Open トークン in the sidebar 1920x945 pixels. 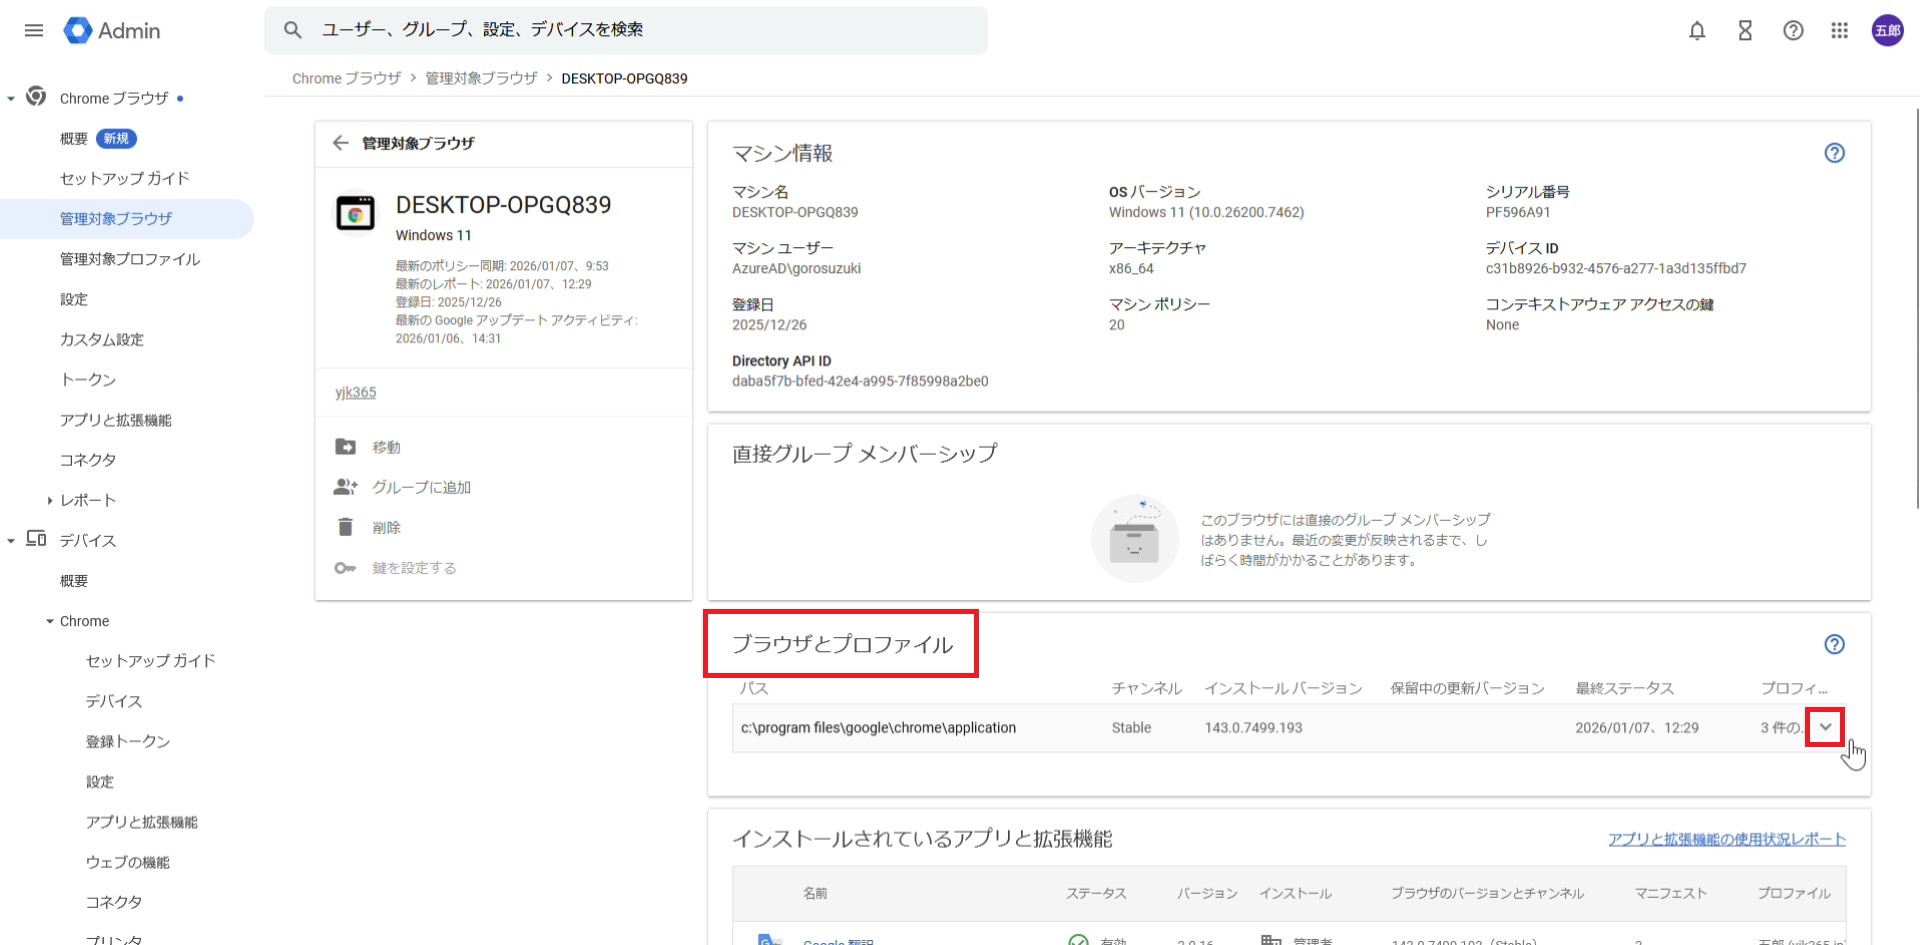(88, 380)
